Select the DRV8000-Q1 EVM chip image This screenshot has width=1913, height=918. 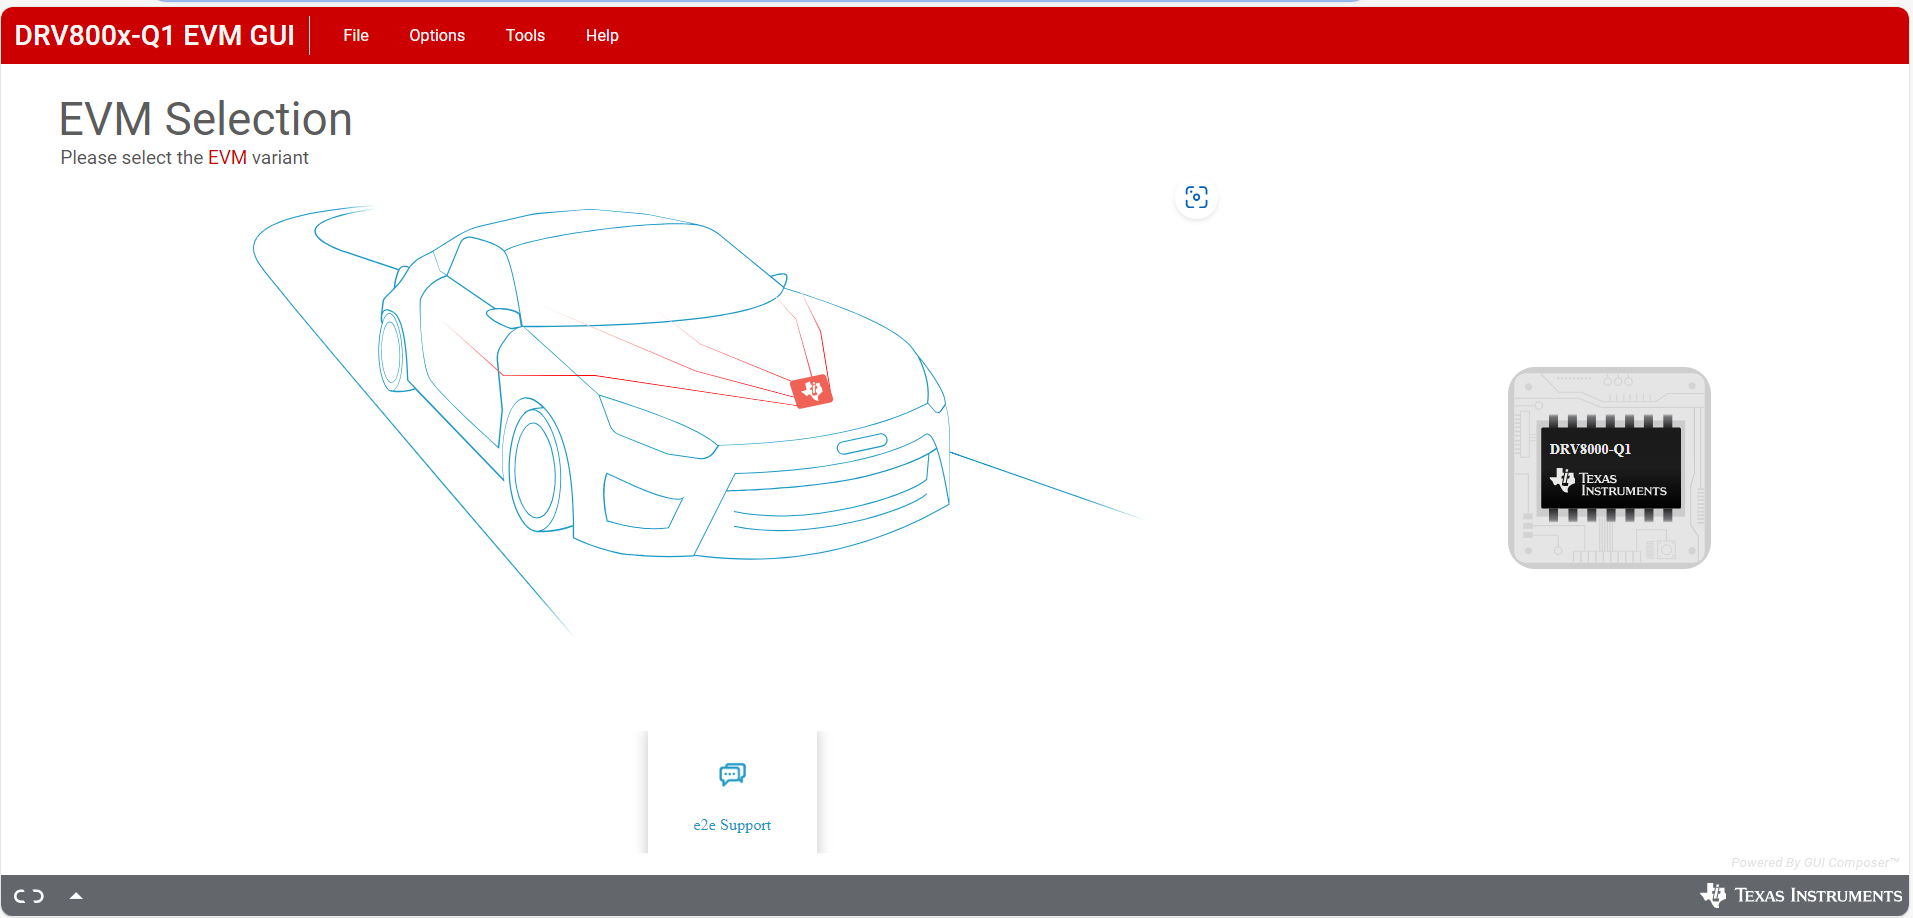[x=1608, y=467]
